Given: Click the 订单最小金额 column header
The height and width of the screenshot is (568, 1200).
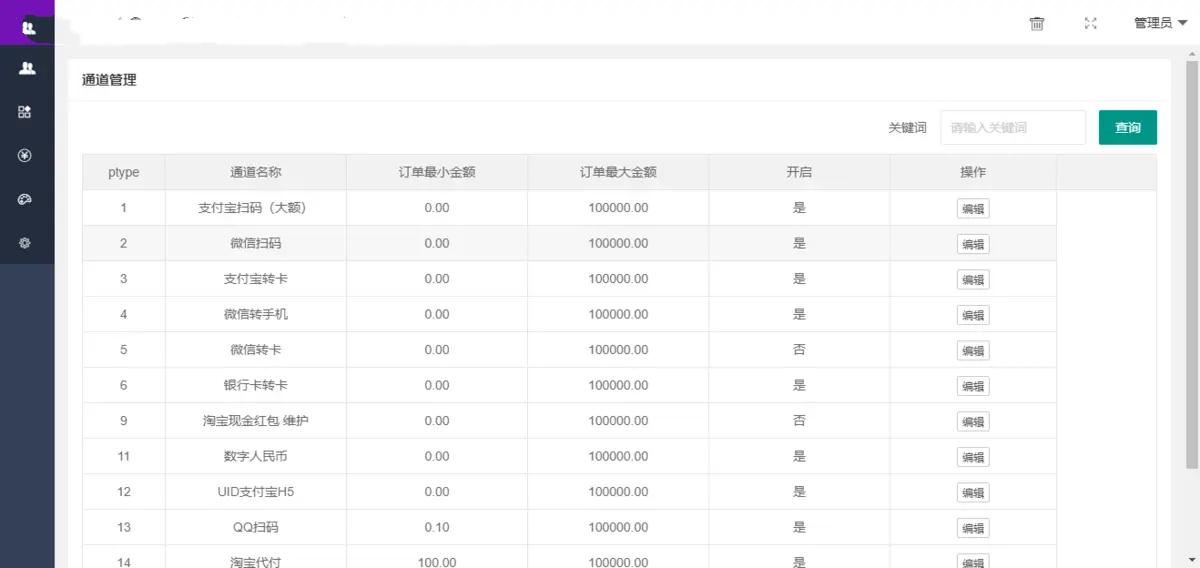Looking at the screenshot, I should [437, 172].
